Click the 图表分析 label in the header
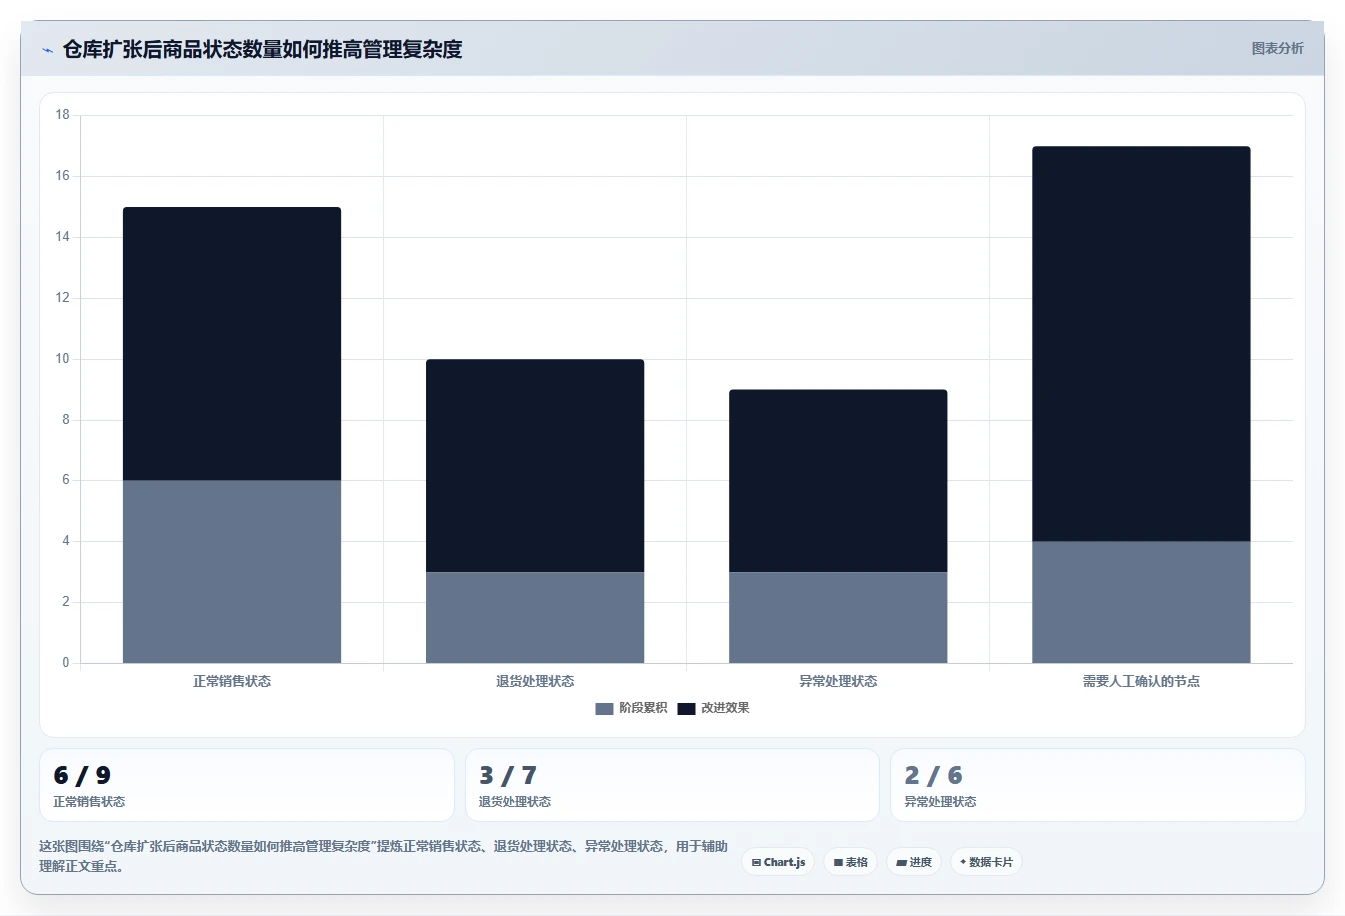The width and height of the screenshot is (1345, 916). pos(1277,48)
